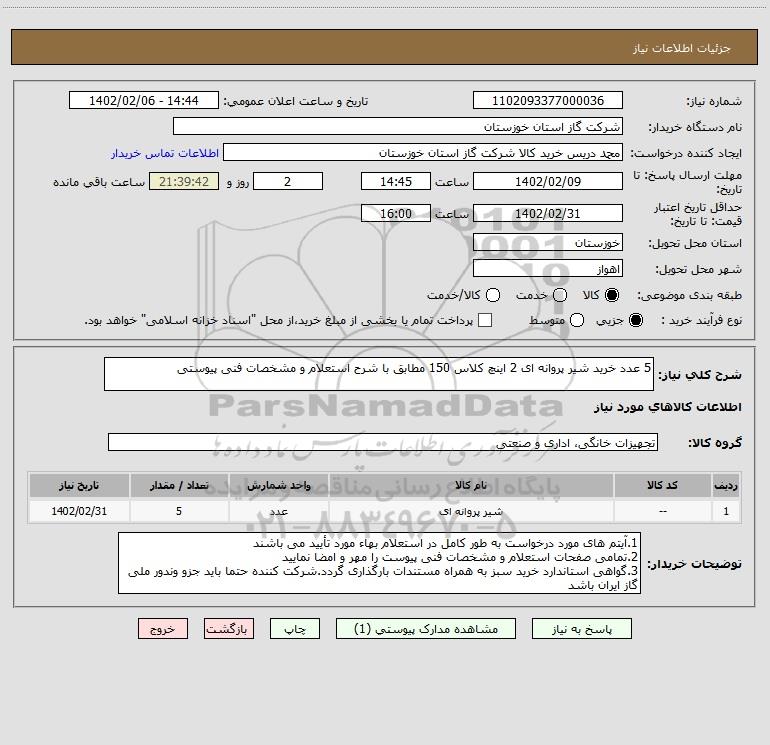Click the تاریخ نیاز column header
The image size is (770, 745).
coord(79,485)
